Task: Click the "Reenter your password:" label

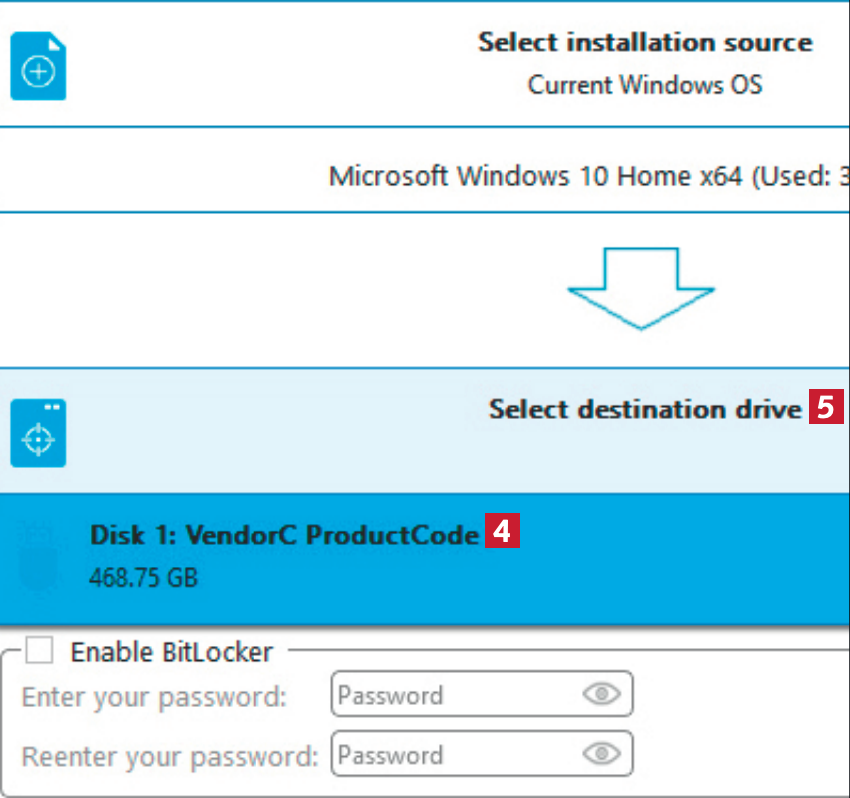Action: (170, 756)
